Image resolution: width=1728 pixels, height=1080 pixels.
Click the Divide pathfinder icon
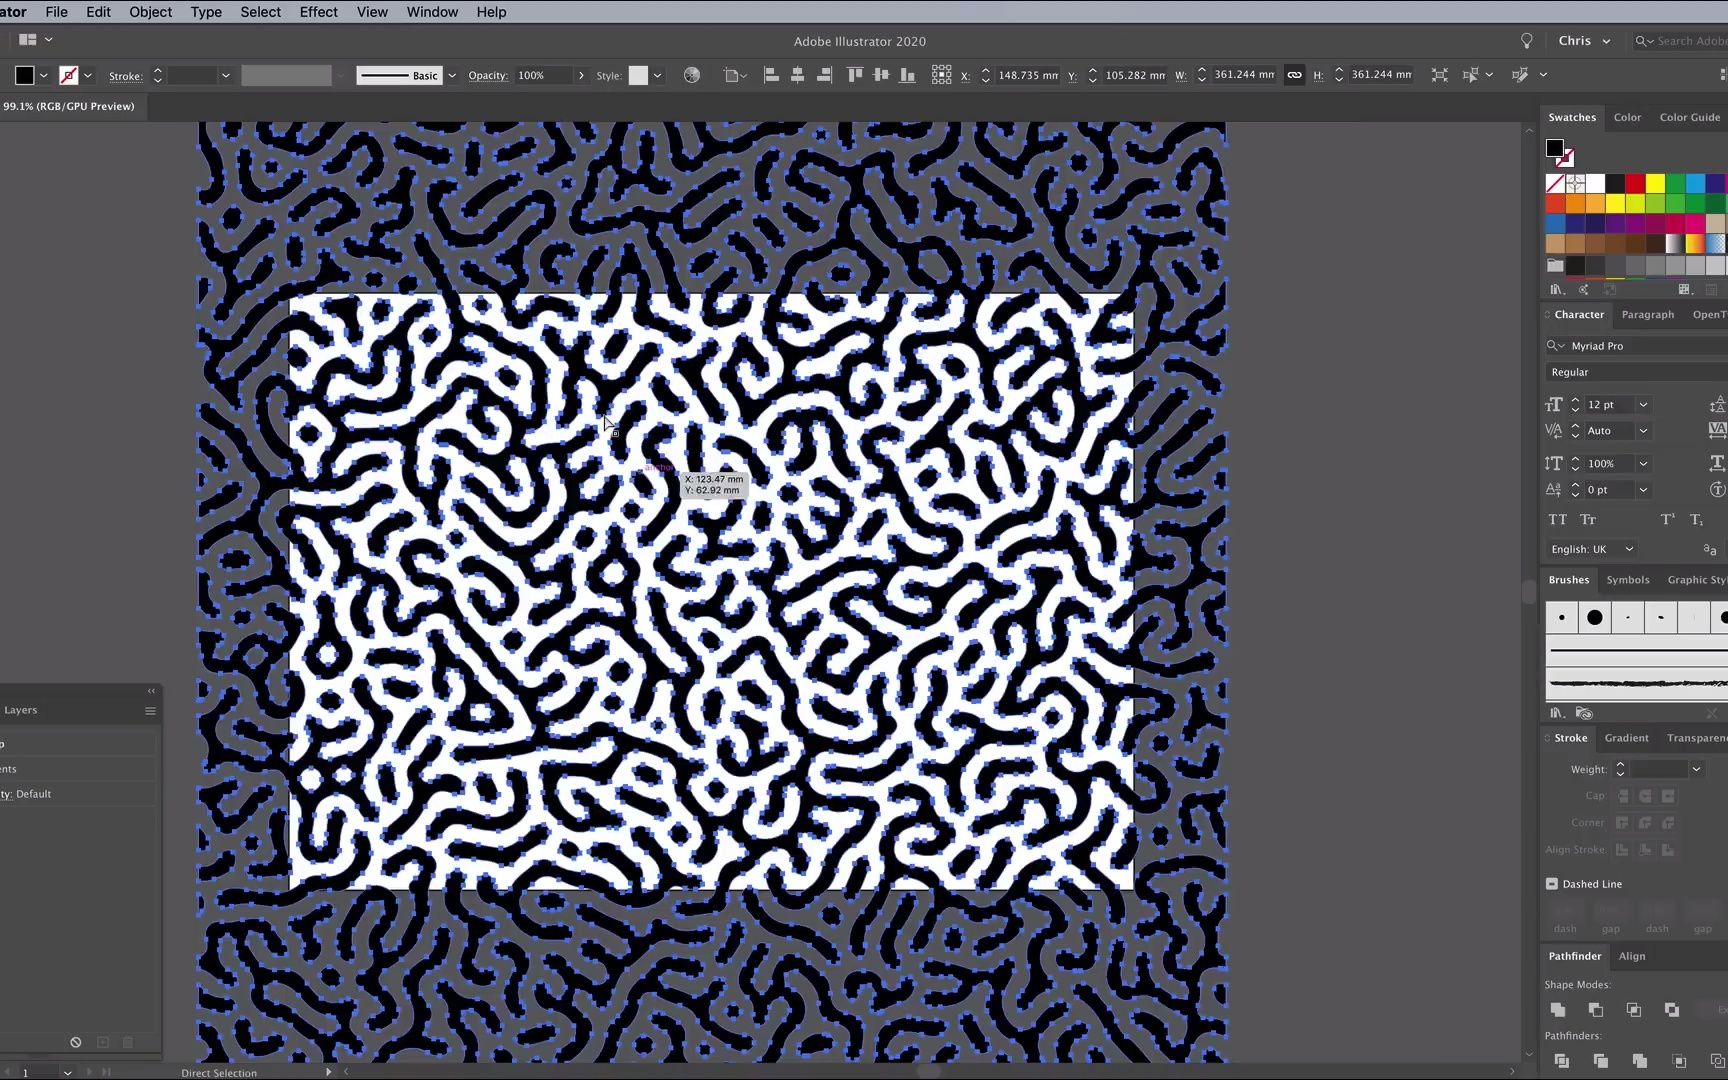coord(1562,1061)
